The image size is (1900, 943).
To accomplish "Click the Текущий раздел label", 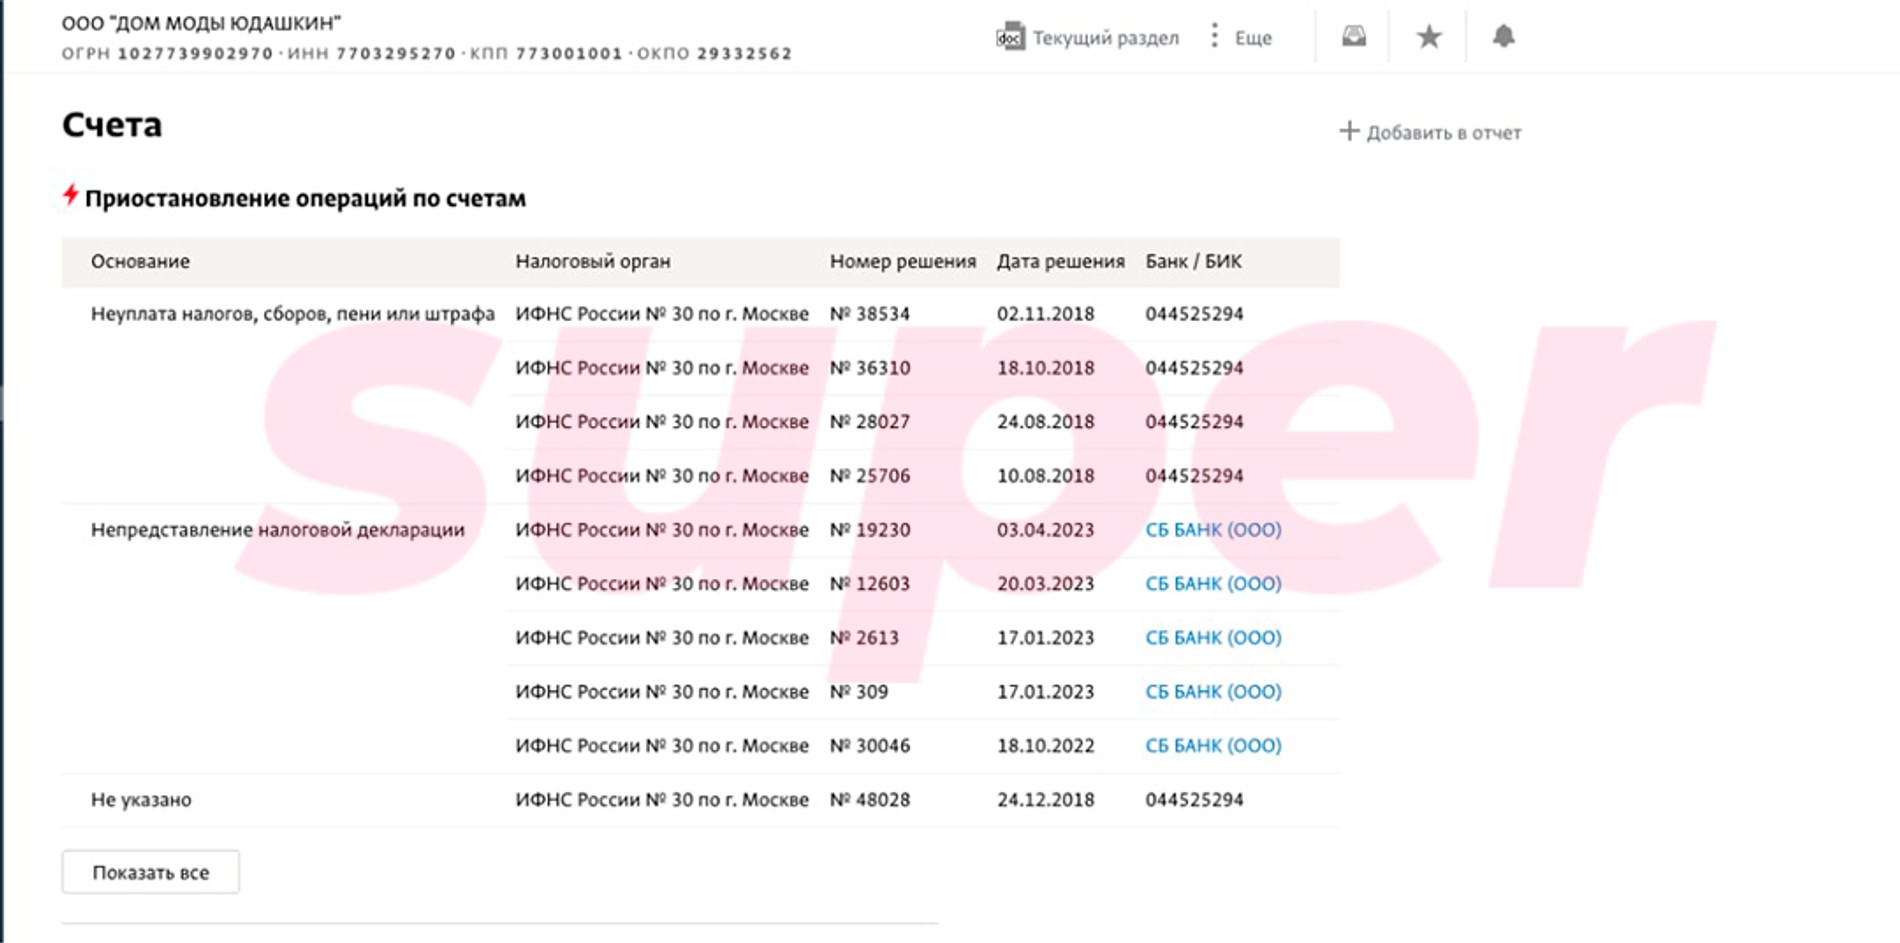I will pyautogui.click(x=1105, y=38).
